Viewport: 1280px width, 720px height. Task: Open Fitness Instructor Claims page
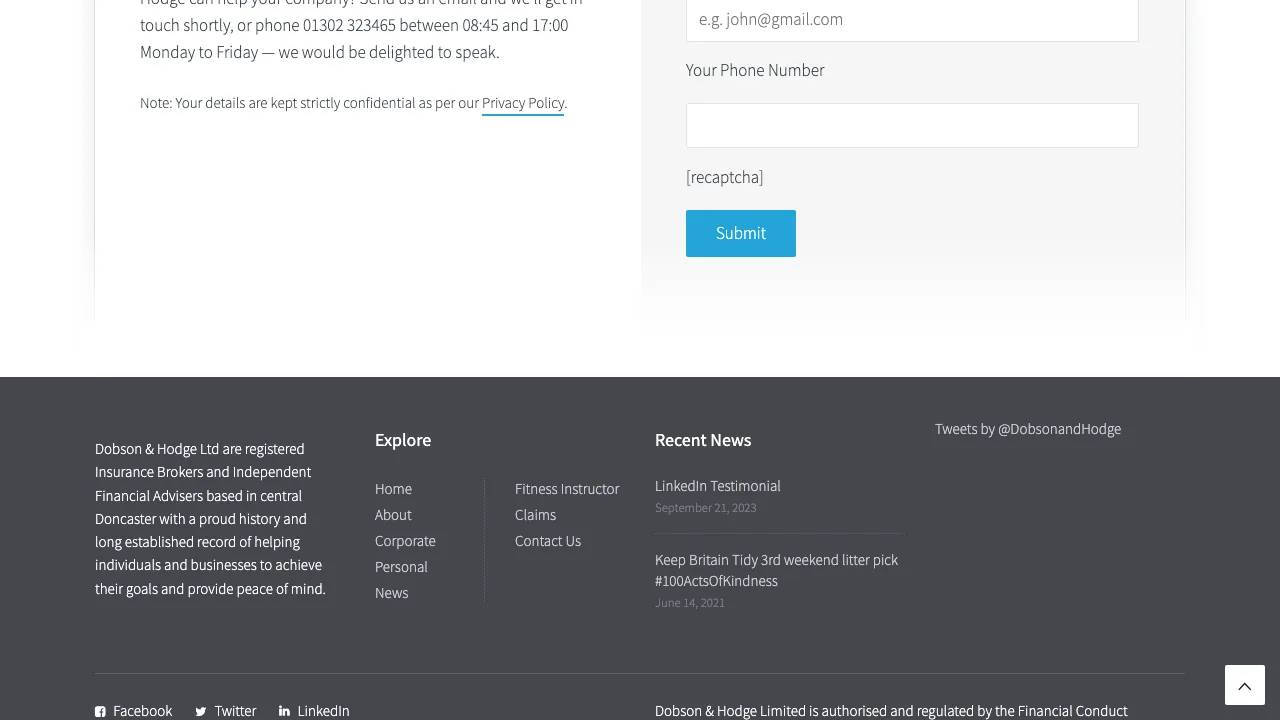coord(567,501)
